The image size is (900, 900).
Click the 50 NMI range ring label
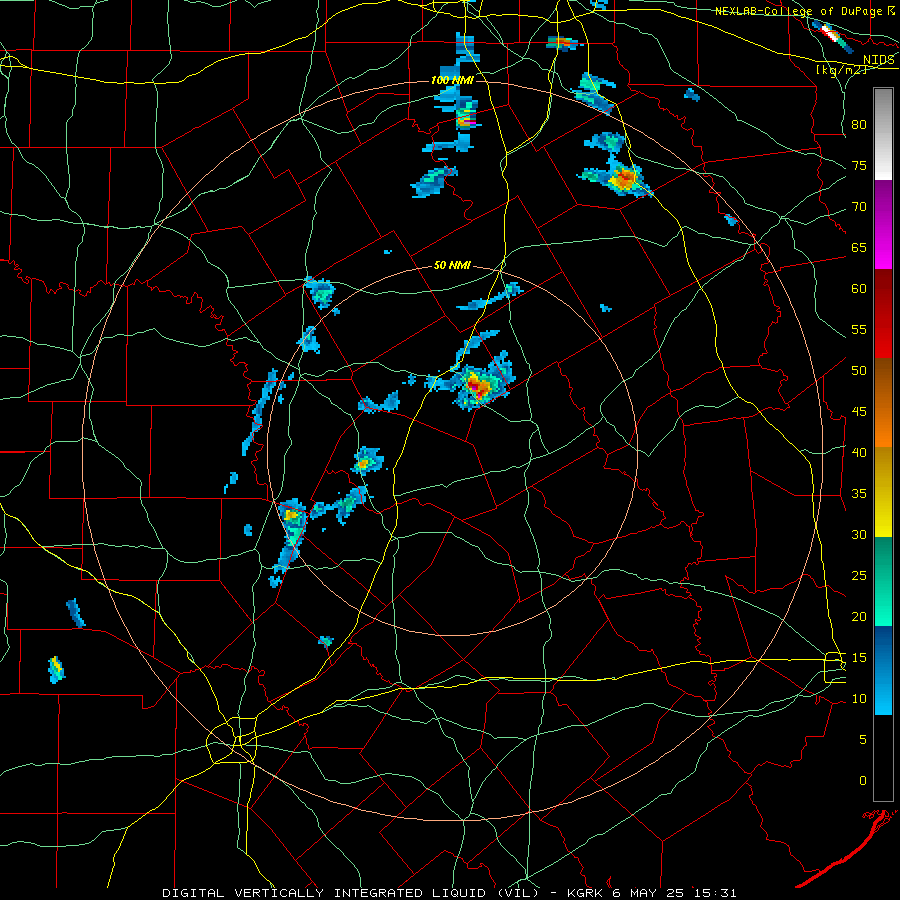452,265
